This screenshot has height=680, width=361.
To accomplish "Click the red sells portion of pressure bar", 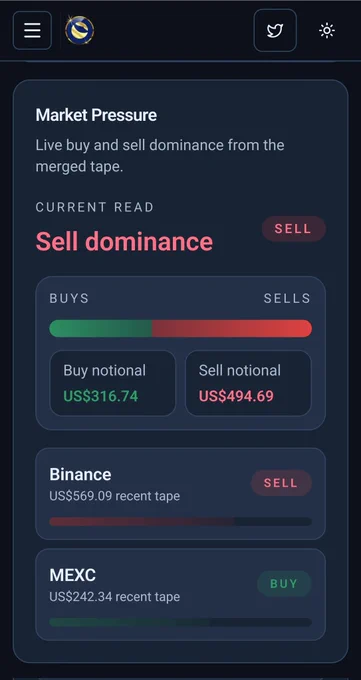I will (232, 328).
